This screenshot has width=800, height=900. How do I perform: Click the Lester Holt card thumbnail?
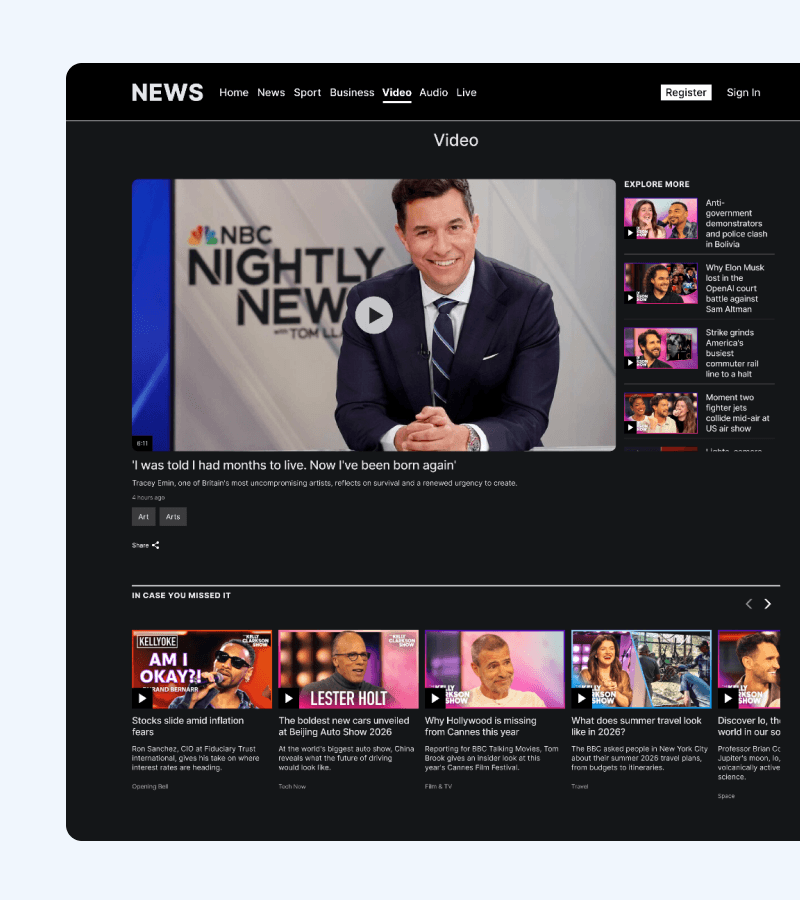(x=348, y=669)
